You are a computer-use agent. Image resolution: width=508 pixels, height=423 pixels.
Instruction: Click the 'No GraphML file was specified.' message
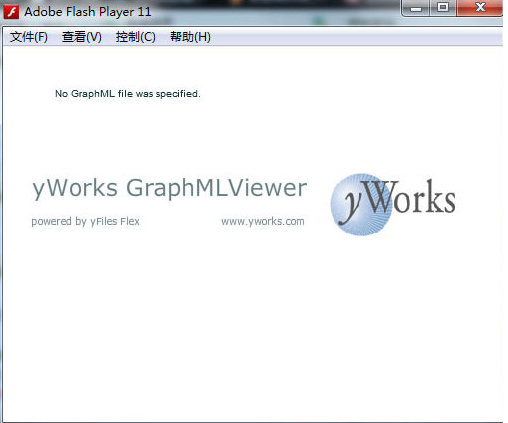coord(128,94)
